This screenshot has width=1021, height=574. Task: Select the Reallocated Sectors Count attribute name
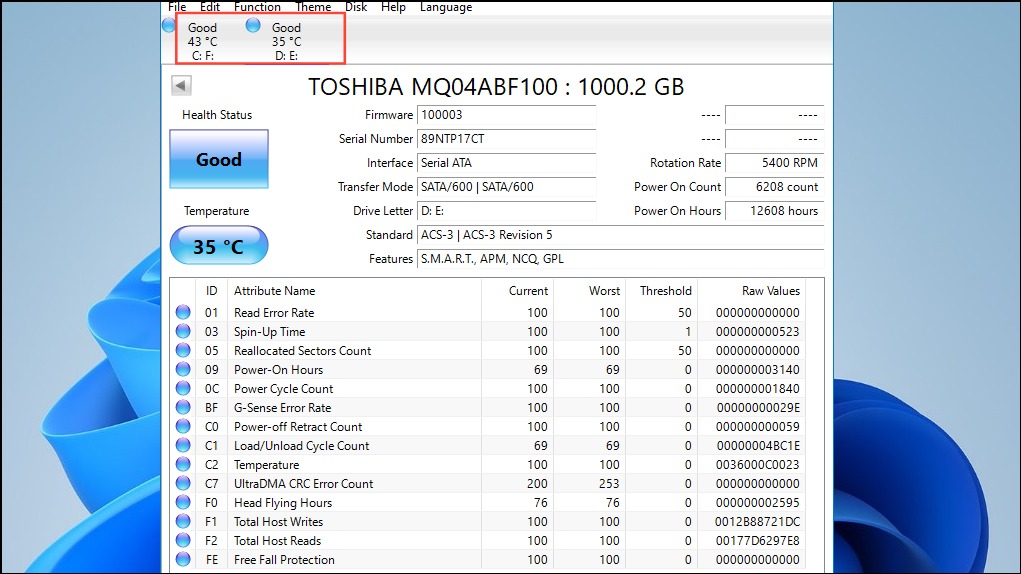coord(303,351)
